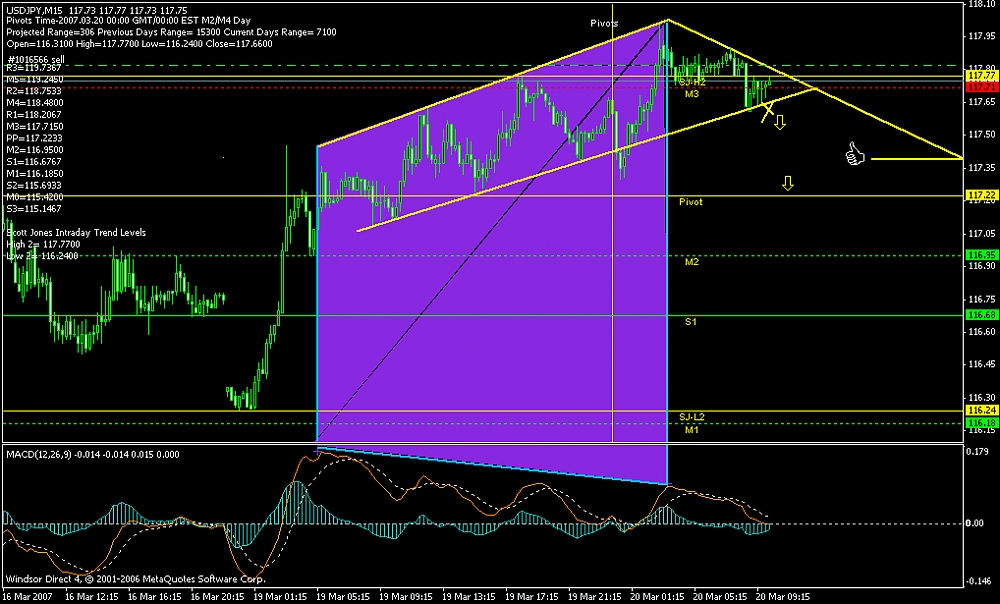Select the 'S1' level label
1000x604 pixels.
[x=691, y=321]
